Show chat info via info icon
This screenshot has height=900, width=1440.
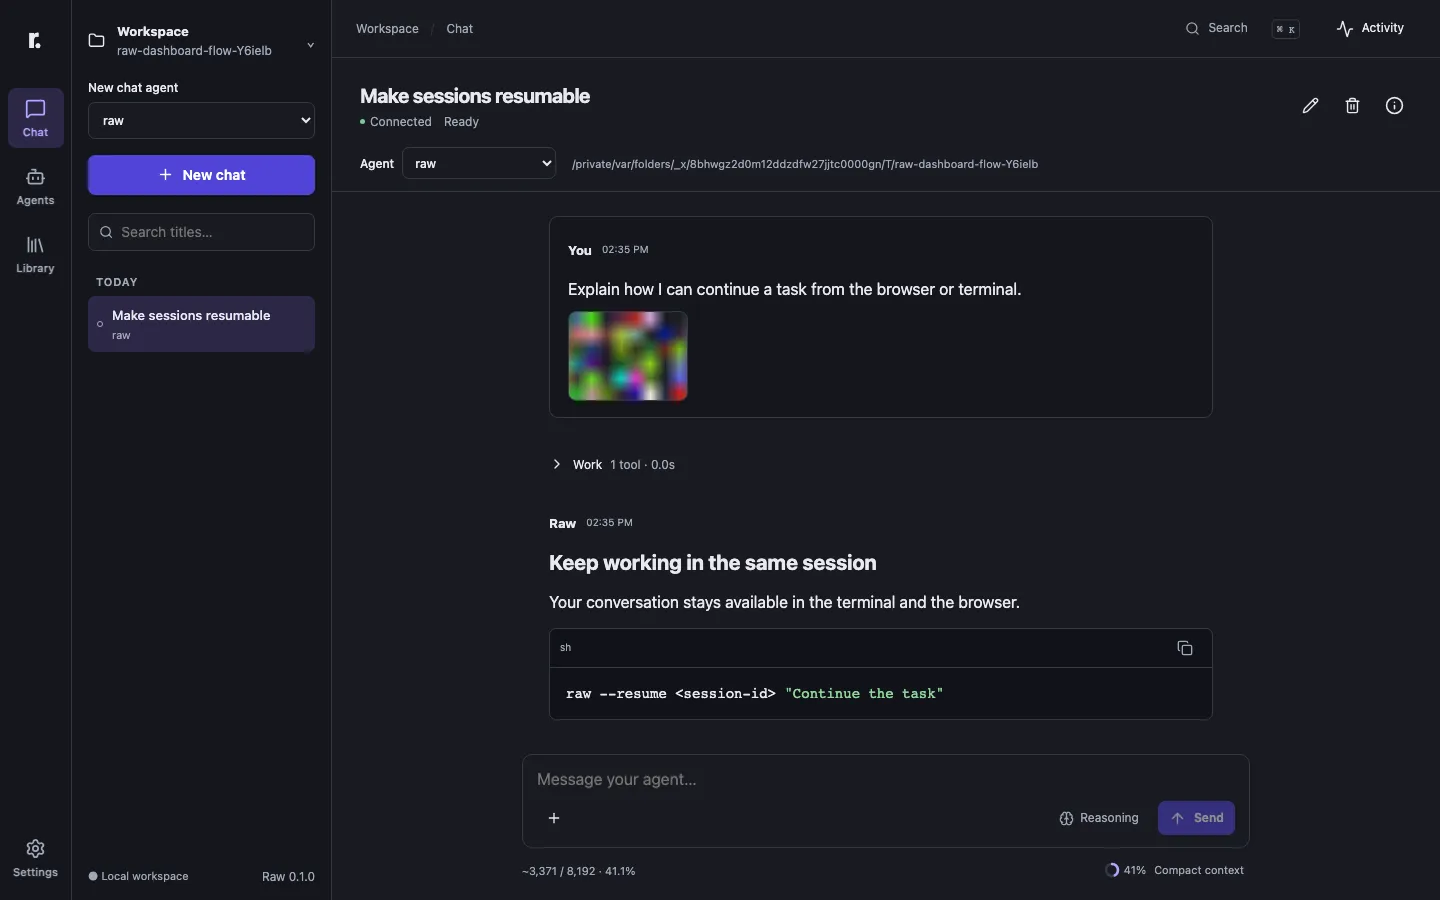1395,106
